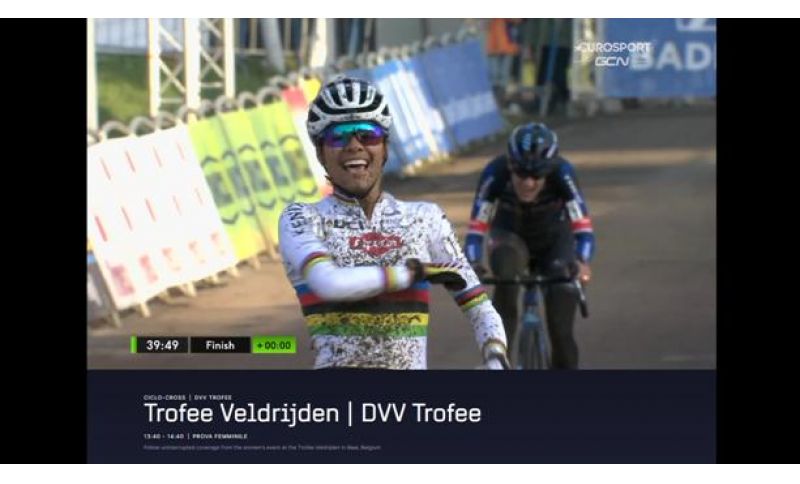This screenshot has height=484, width=800.
Task: Click the white helmet of leading rider
Action: point(349,106)
